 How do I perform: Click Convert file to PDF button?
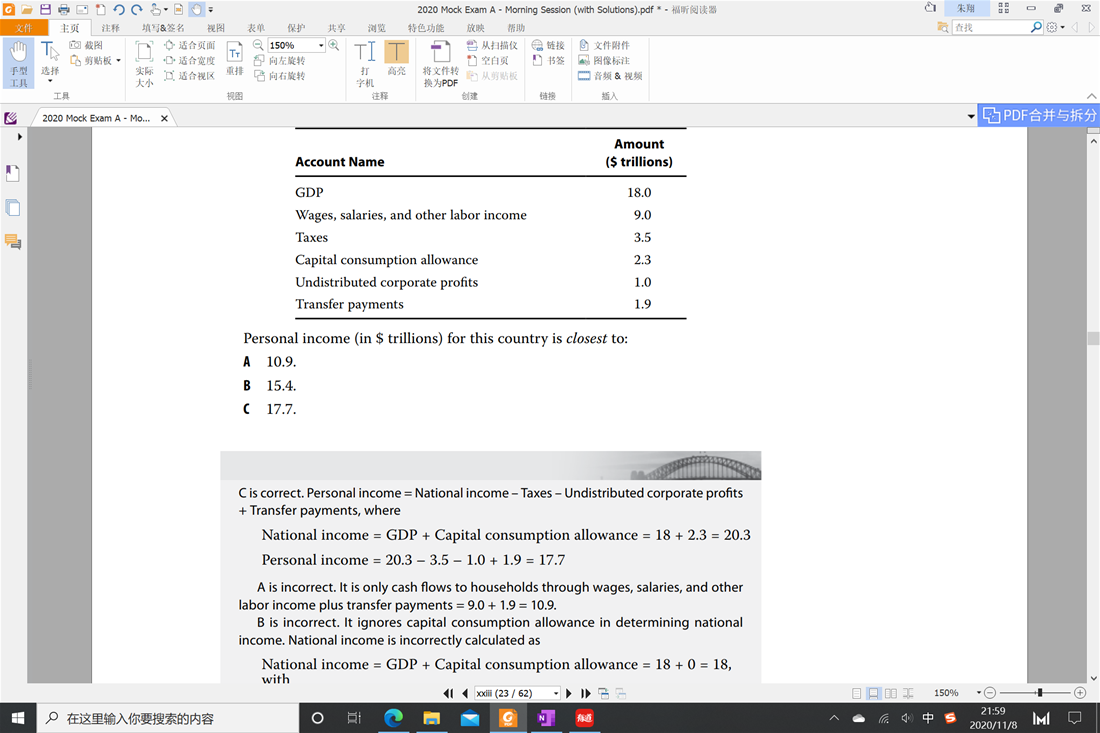point(440,64)
